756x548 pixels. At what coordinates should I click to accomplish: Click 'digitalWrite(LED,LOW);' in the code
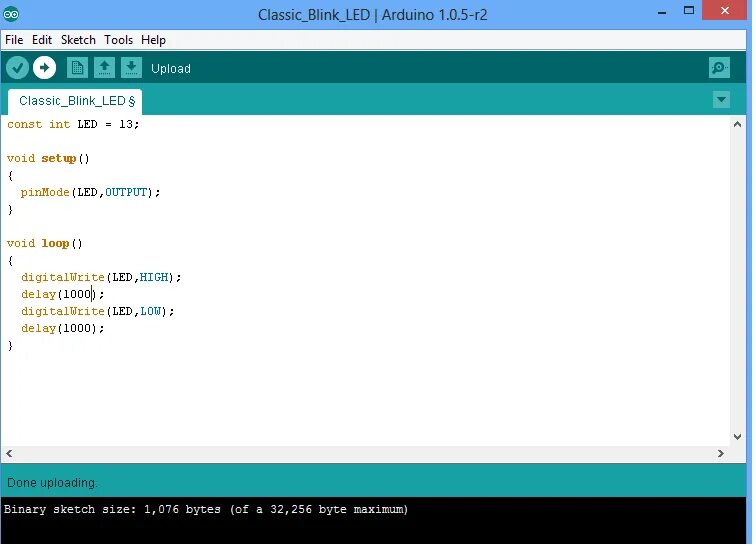click(98, 312)
